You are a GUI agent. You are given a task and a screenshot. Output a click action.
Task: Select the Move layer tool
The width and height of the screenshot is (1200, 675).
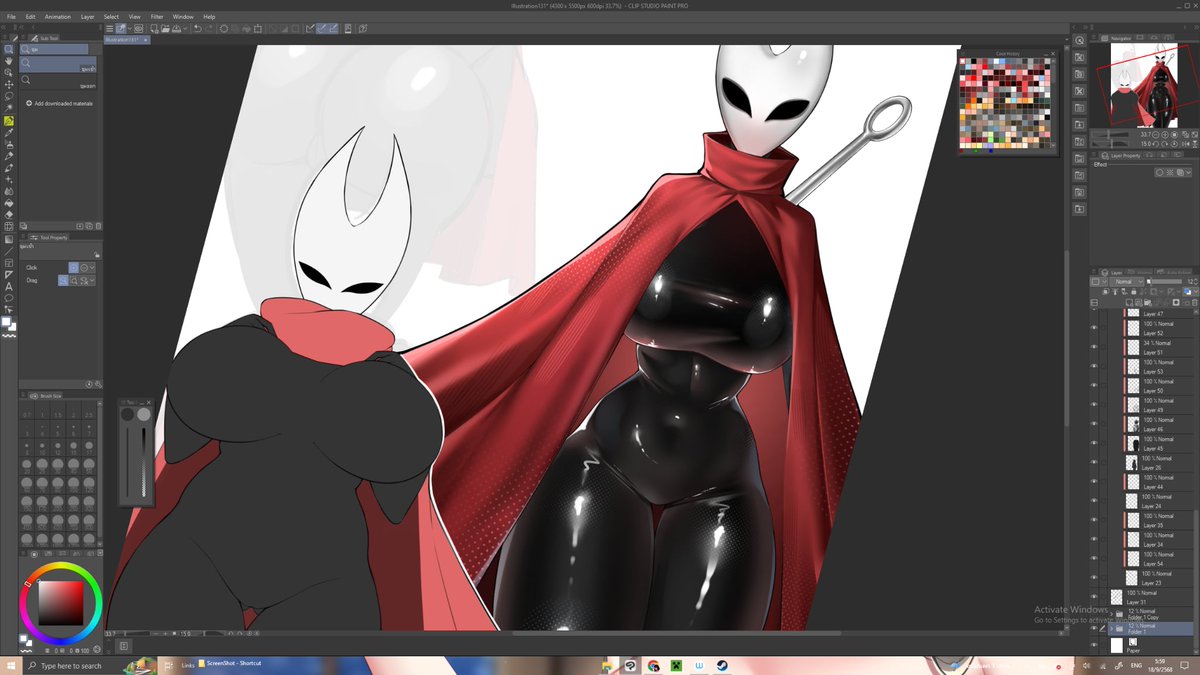[9, 85]
